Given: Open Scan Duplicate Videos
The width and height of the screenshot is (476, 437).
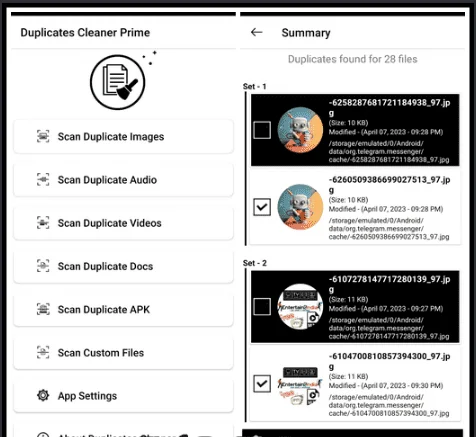Looking at the screenshot, I should 123,223.
